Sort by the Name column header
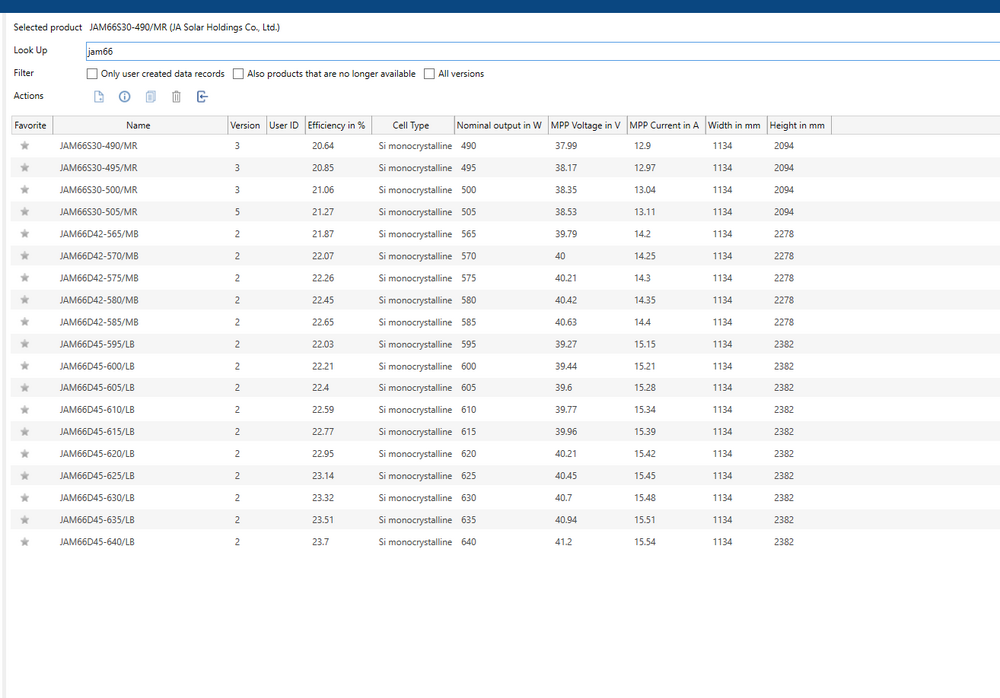 tap(138, 126)
